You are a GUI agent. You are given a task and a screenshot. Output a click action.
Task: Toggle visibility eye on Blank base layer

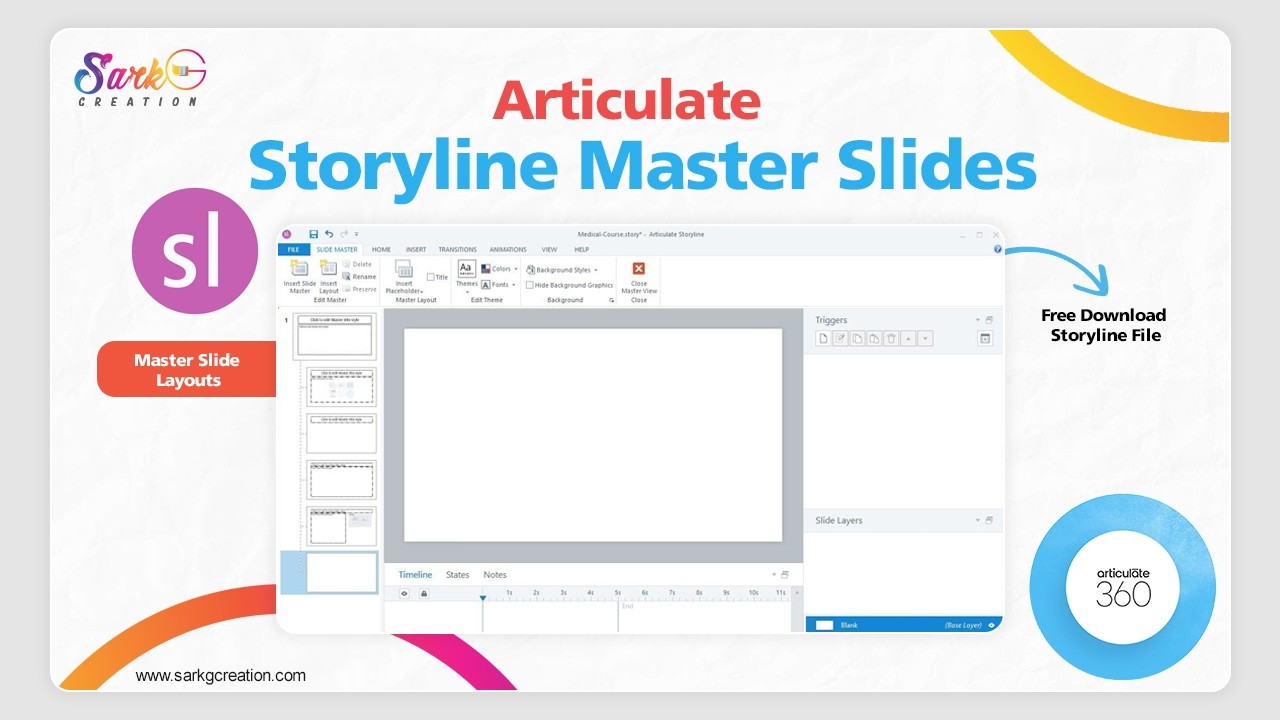(992, 625)
